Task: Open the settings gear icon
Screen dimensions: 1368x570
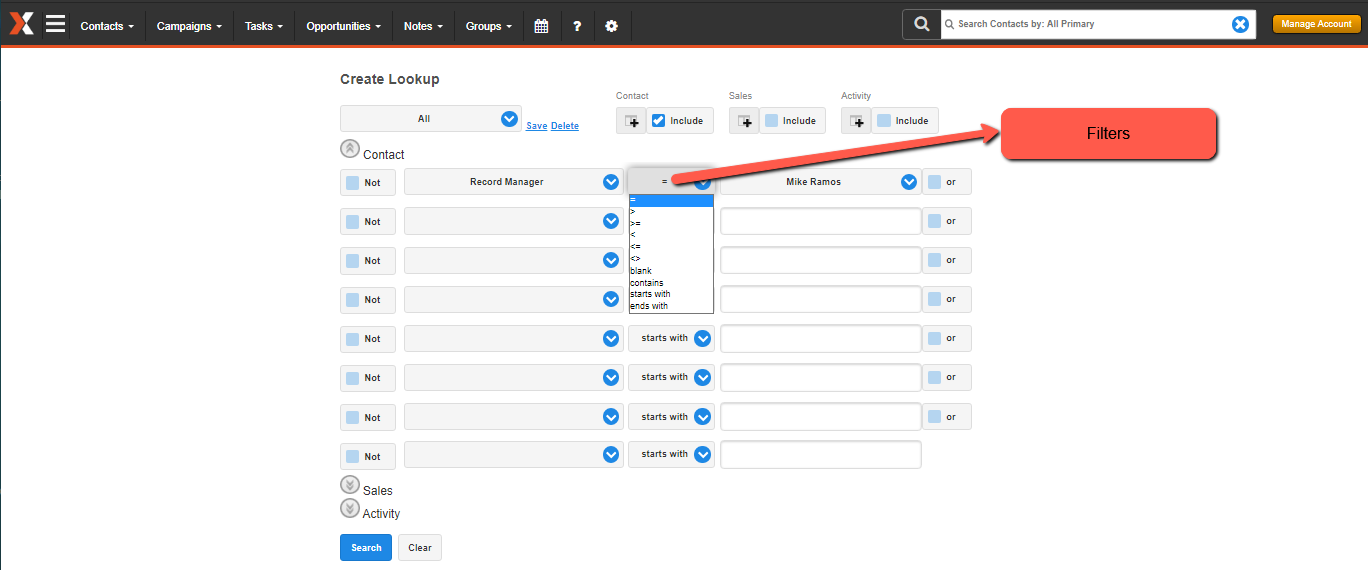Action: (x=611, y=26)
